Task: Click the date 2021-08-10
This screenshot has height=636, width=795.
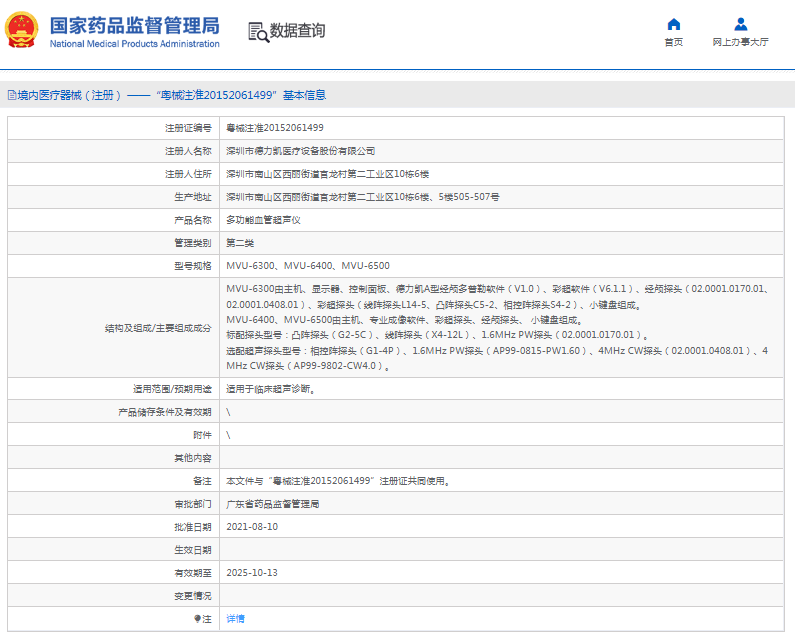Action: click(252, 527)
